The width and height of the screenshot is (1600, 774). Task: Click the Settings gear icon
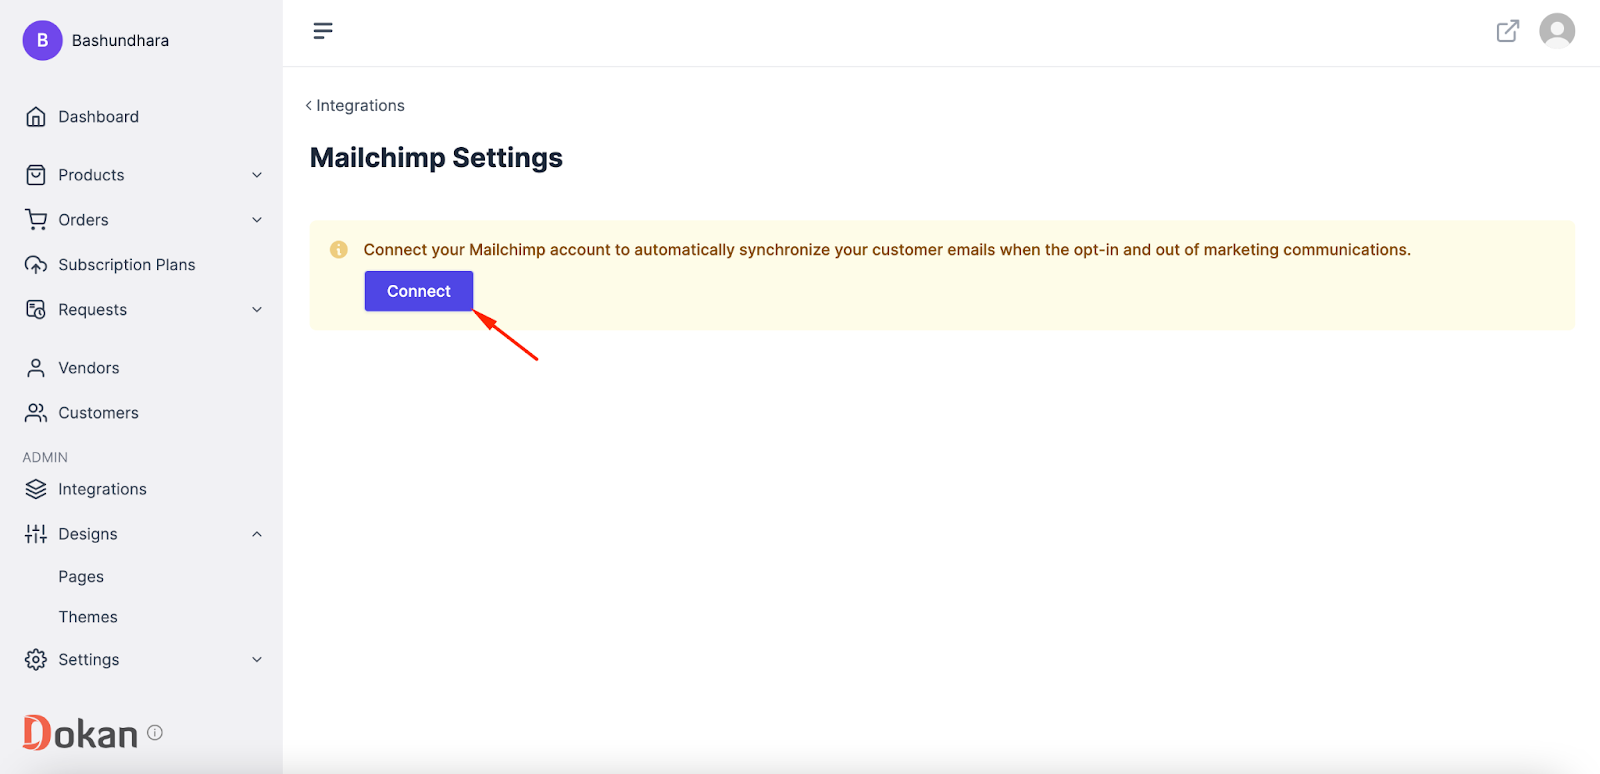tap(36, 660)
